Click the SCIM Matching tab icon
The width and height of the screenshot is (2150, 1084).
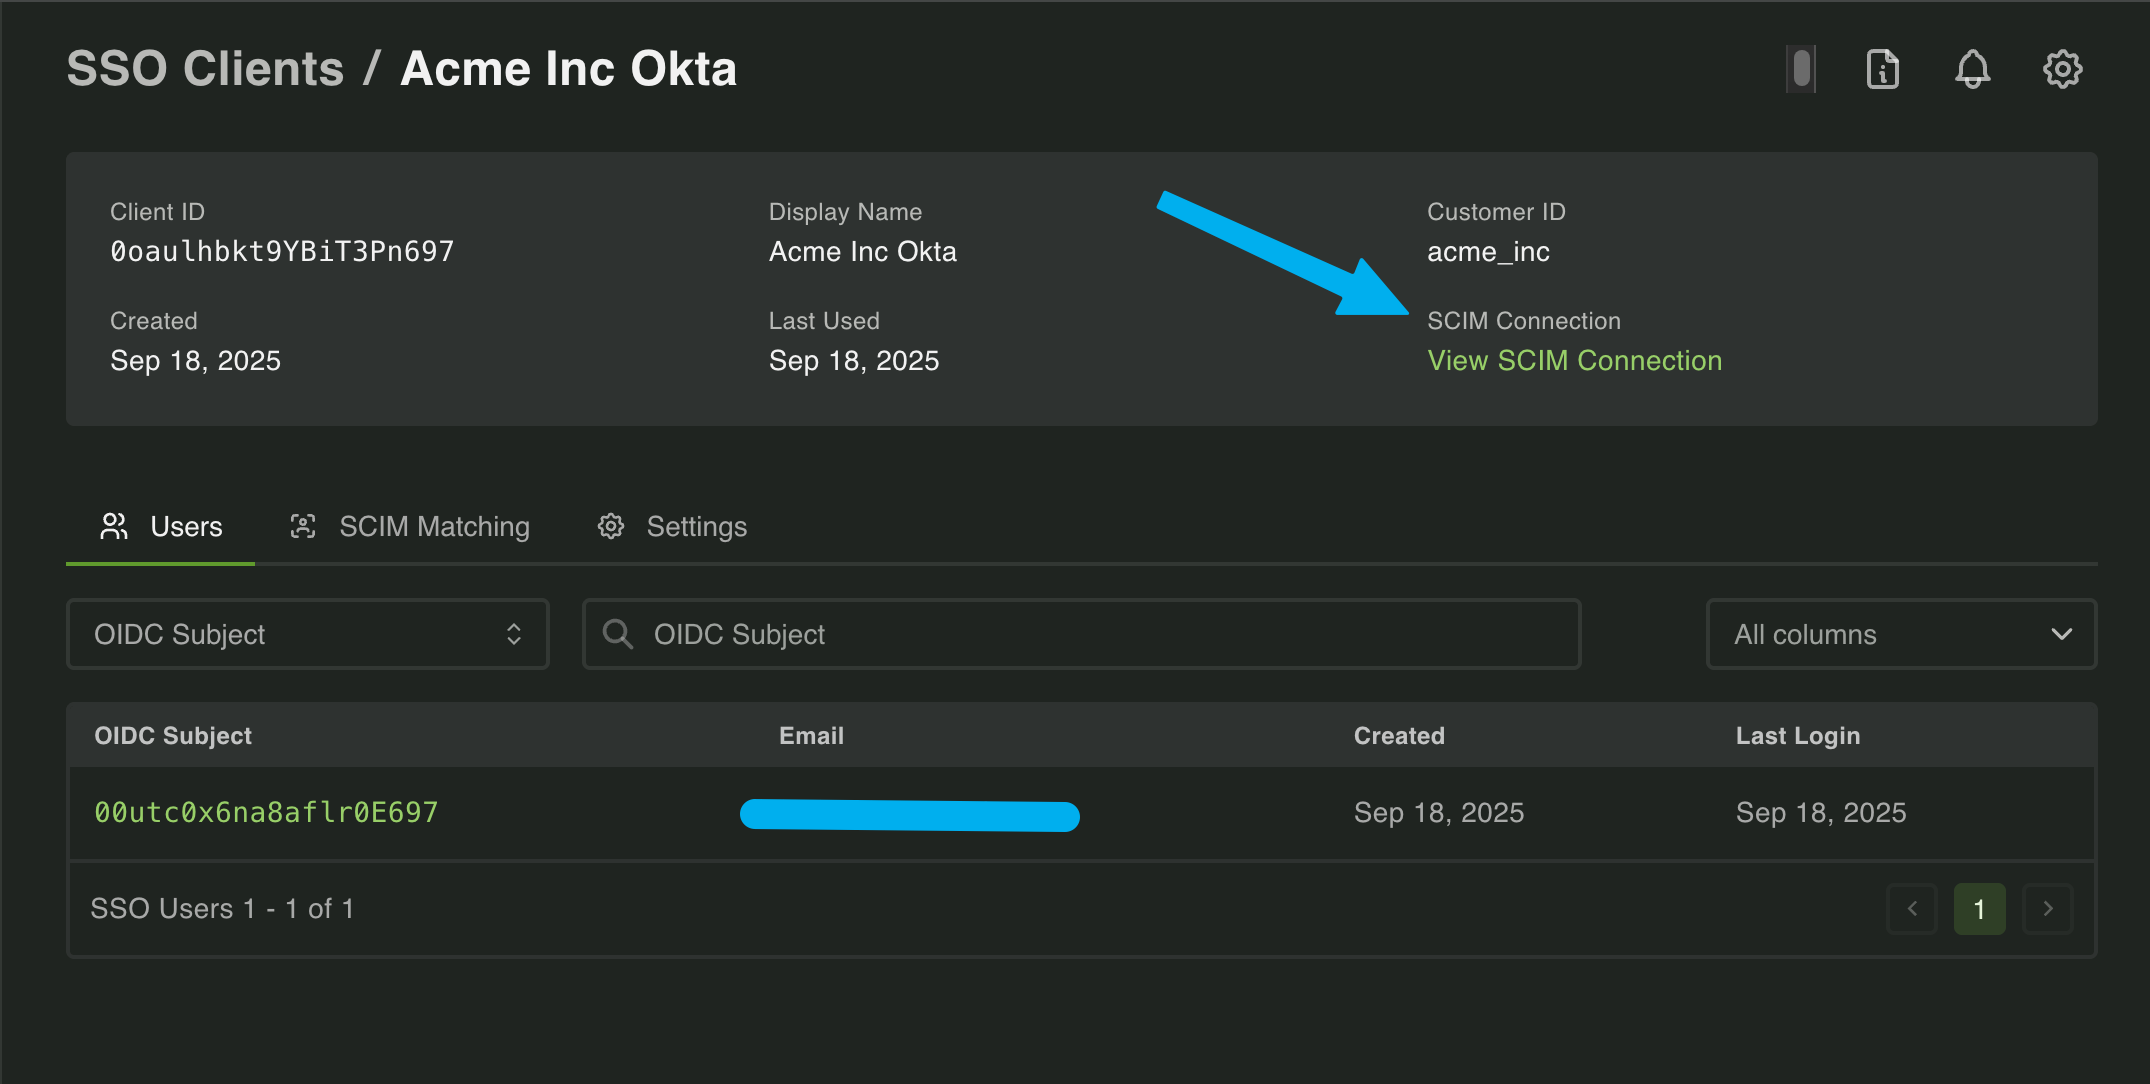click(x=303, y=526)
